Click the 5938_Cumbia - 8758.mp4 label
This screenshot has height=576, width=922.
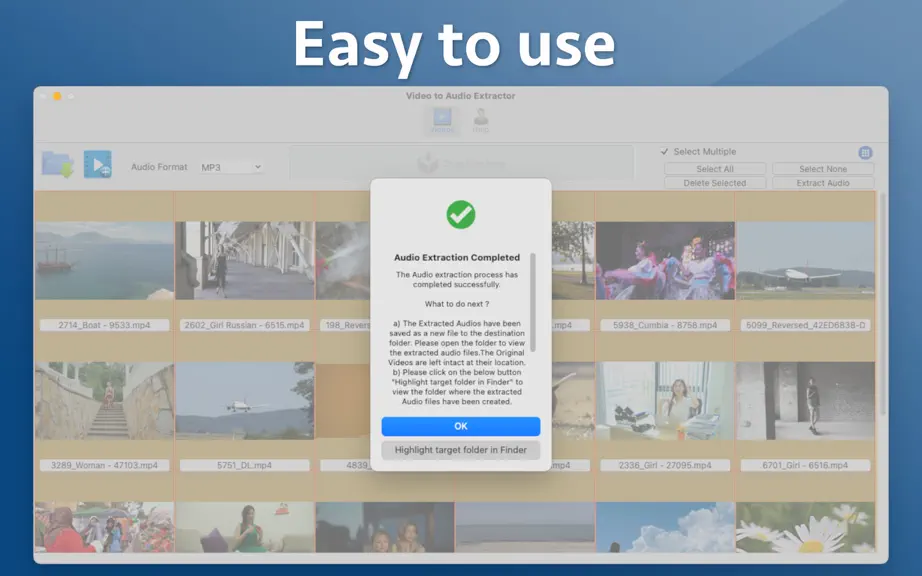pos(665,325)
